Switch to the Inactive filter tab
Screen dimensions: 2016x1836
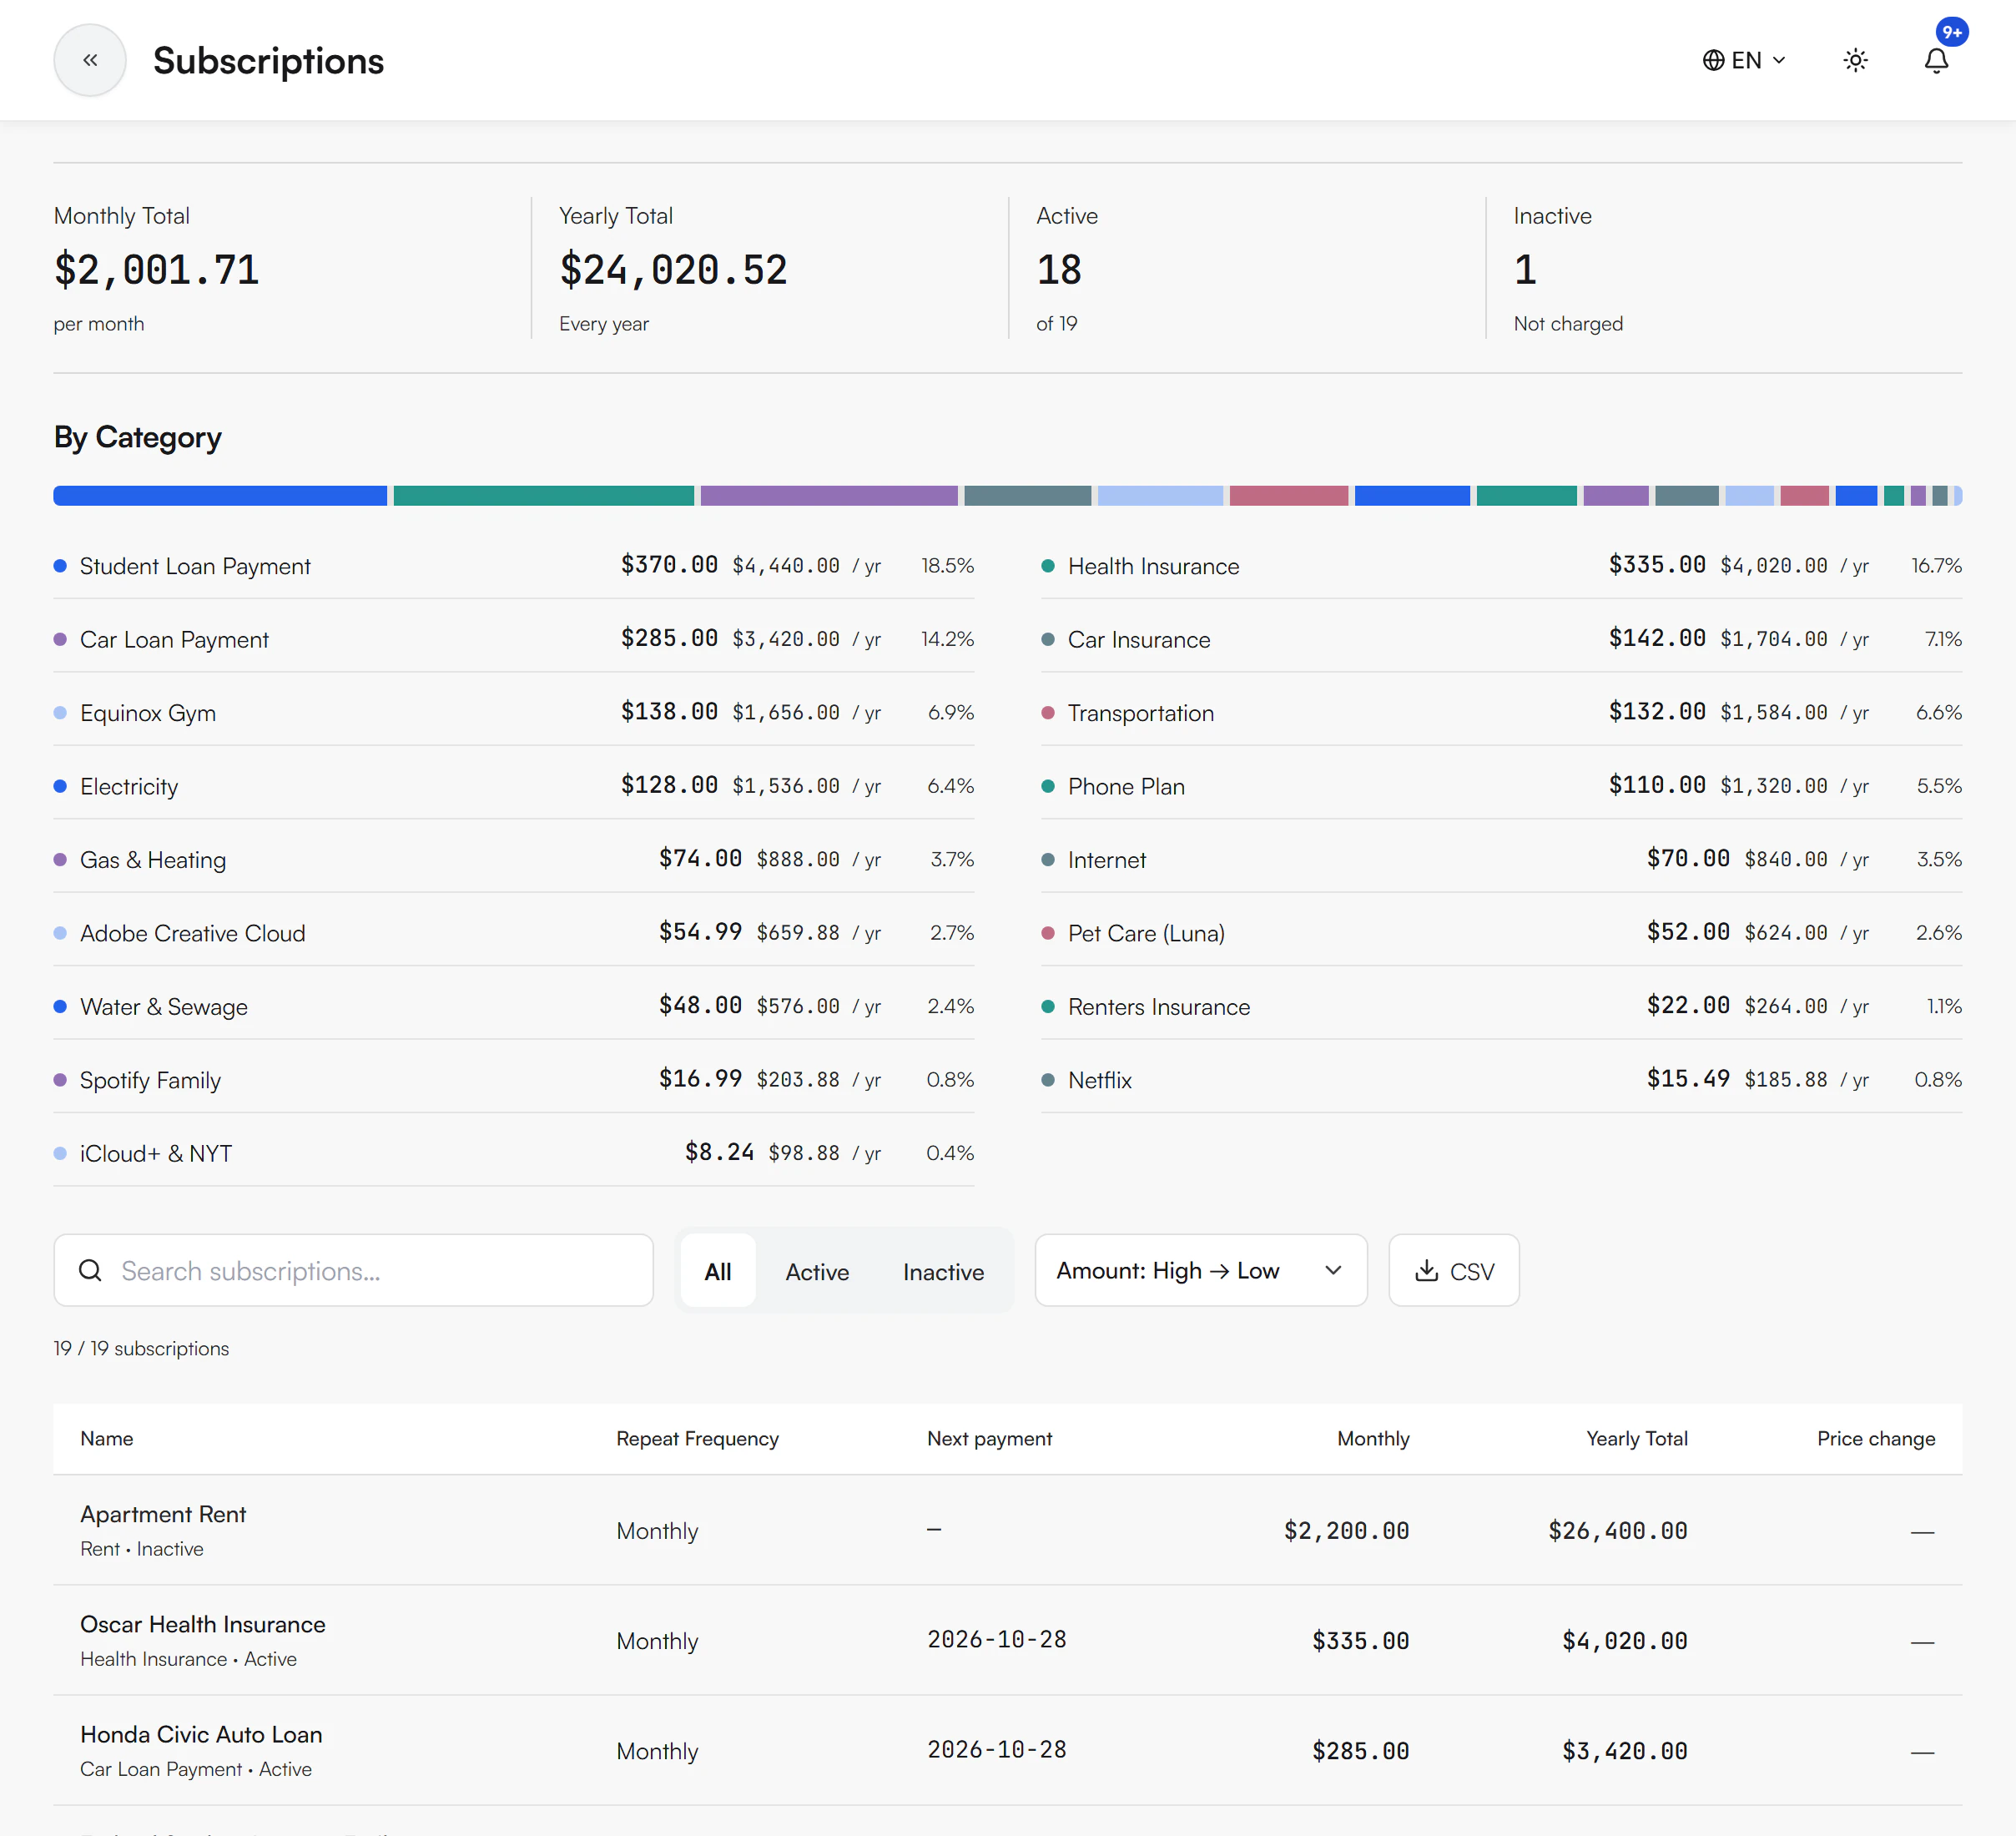[943, 1271]
